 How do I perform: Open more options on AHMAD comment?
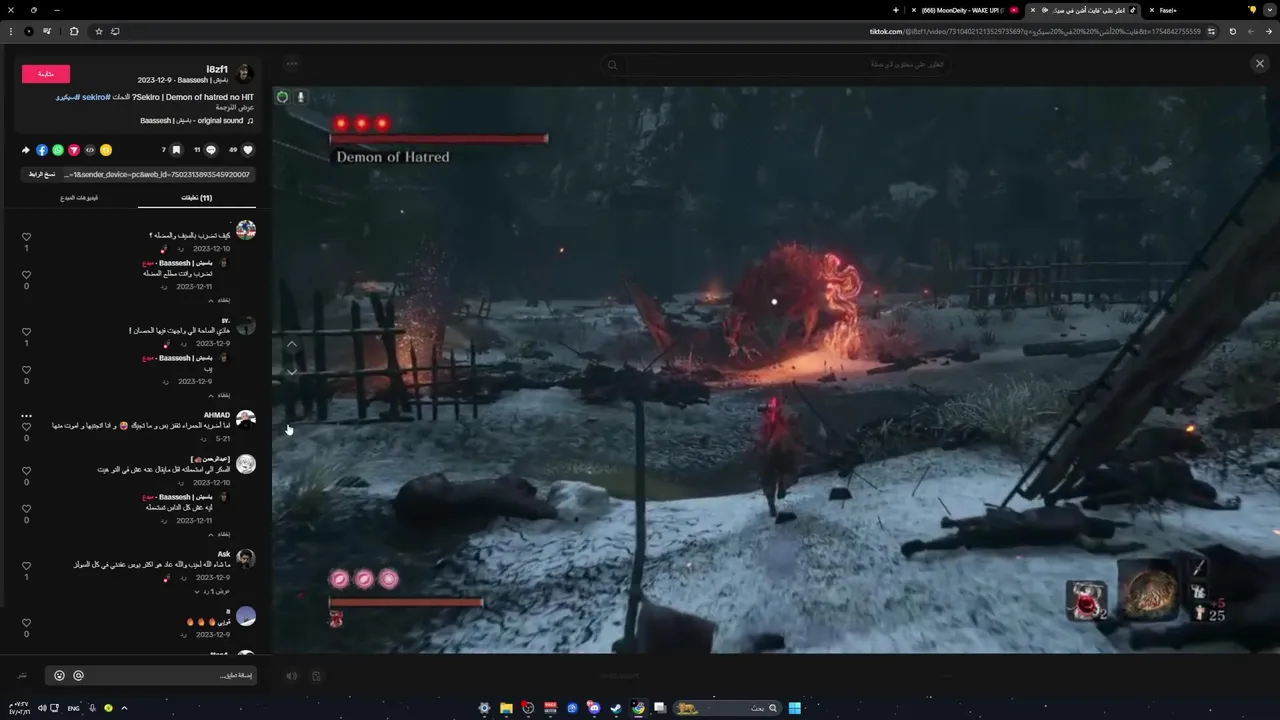click(26, 415)
